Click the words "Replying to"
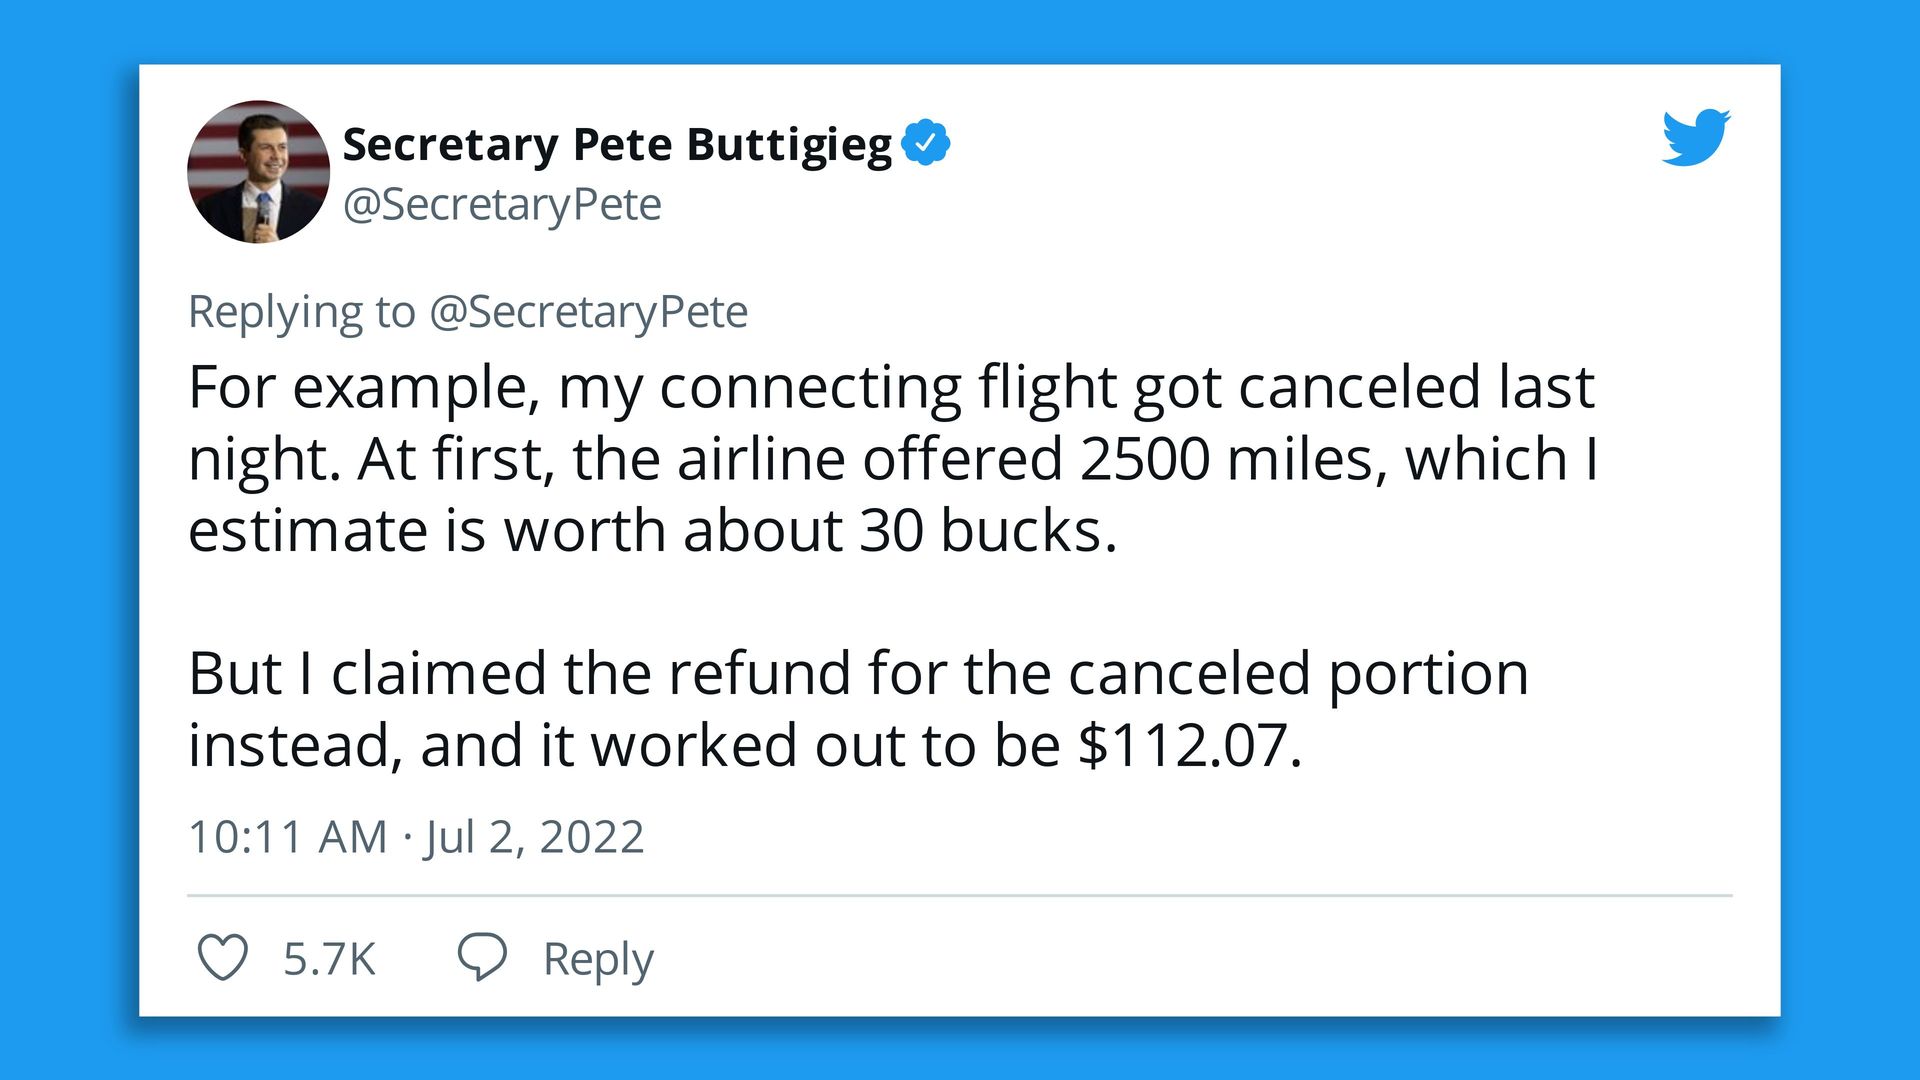Viewport: 1920px width, 1080px height. (x=301, y=312)
